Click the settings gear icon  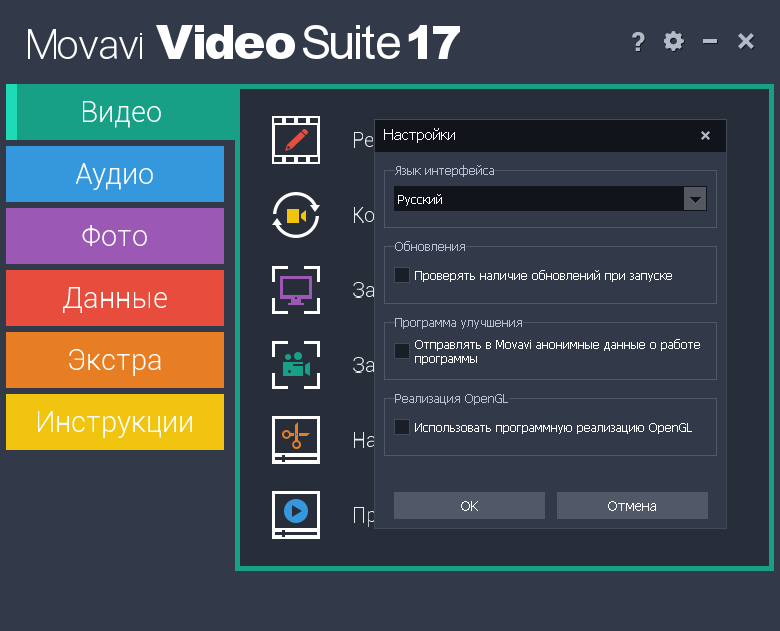[674, 42]
